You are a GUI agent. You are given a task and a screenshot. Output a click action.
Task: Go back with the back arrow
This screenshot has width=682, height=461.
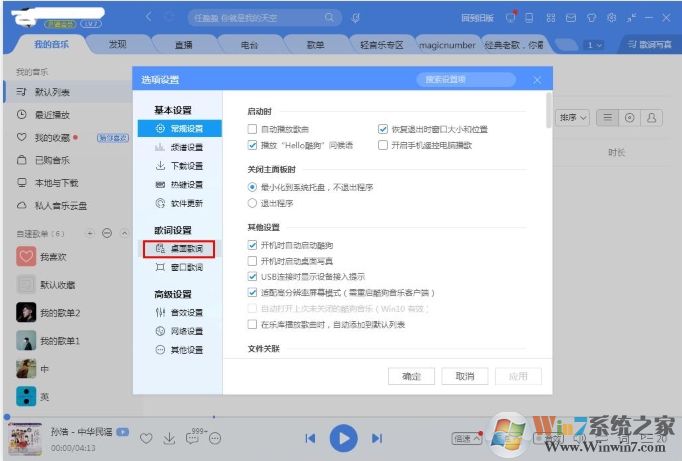149,17
